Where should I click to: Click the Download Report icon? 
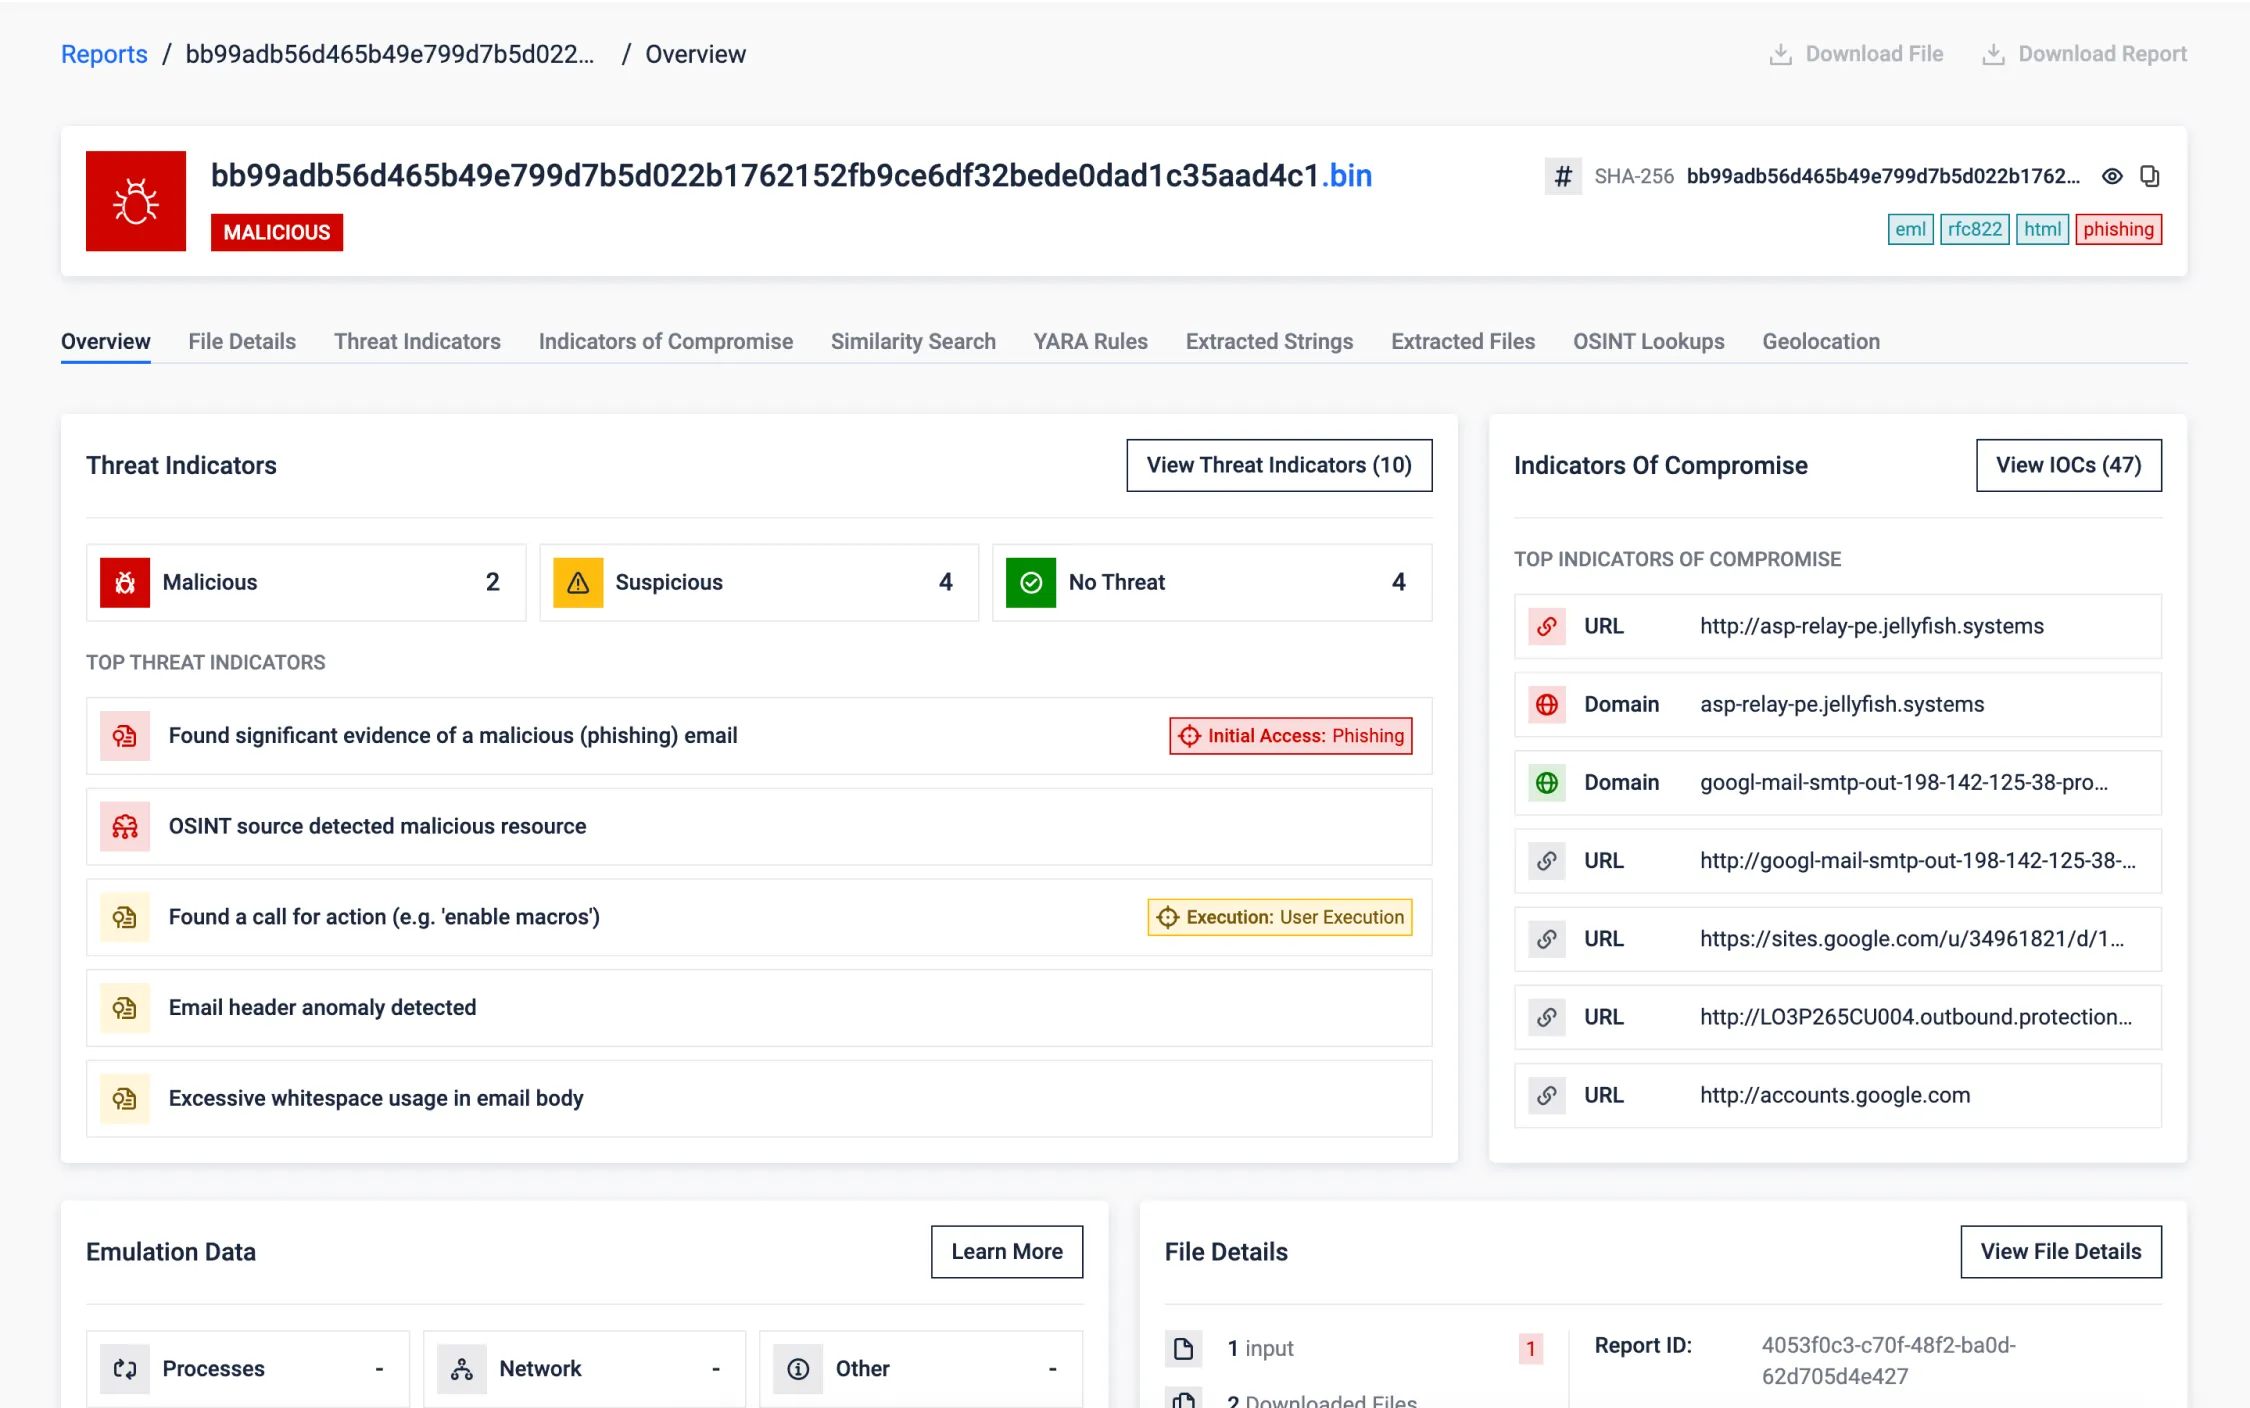click(1993, 54)
